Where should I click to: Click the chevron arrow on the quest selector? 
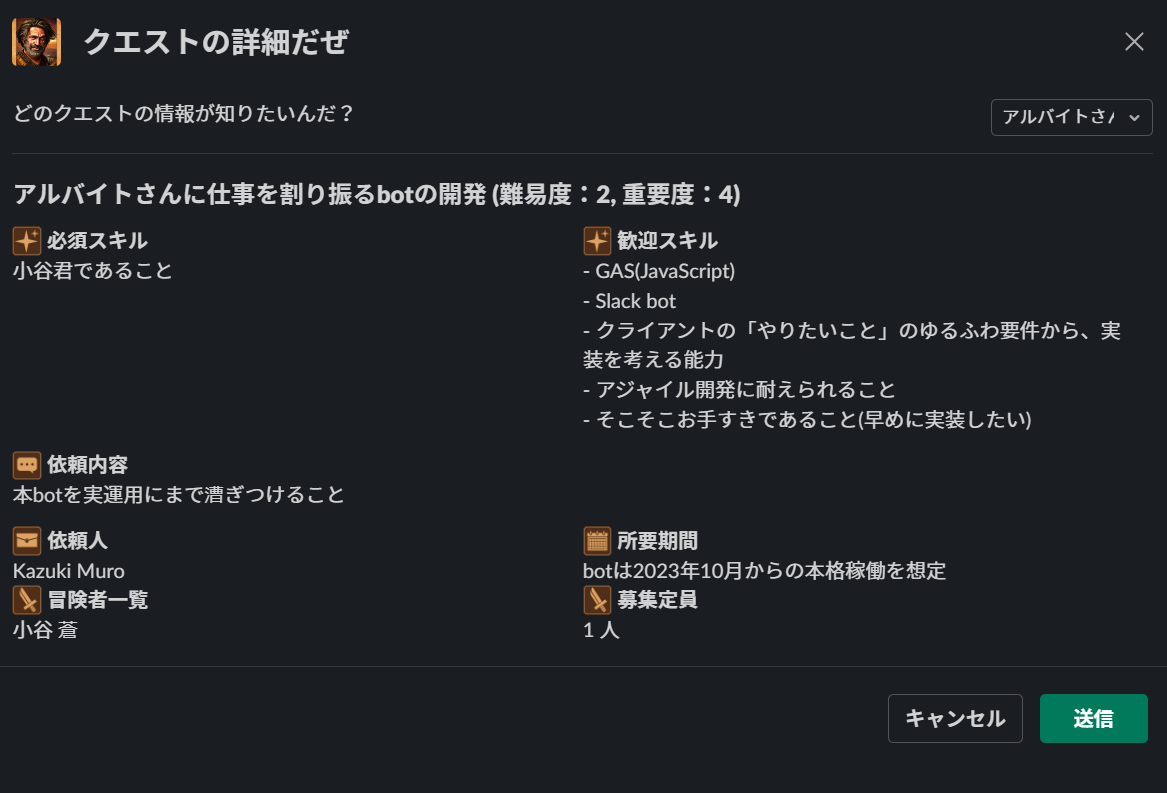1133,117
